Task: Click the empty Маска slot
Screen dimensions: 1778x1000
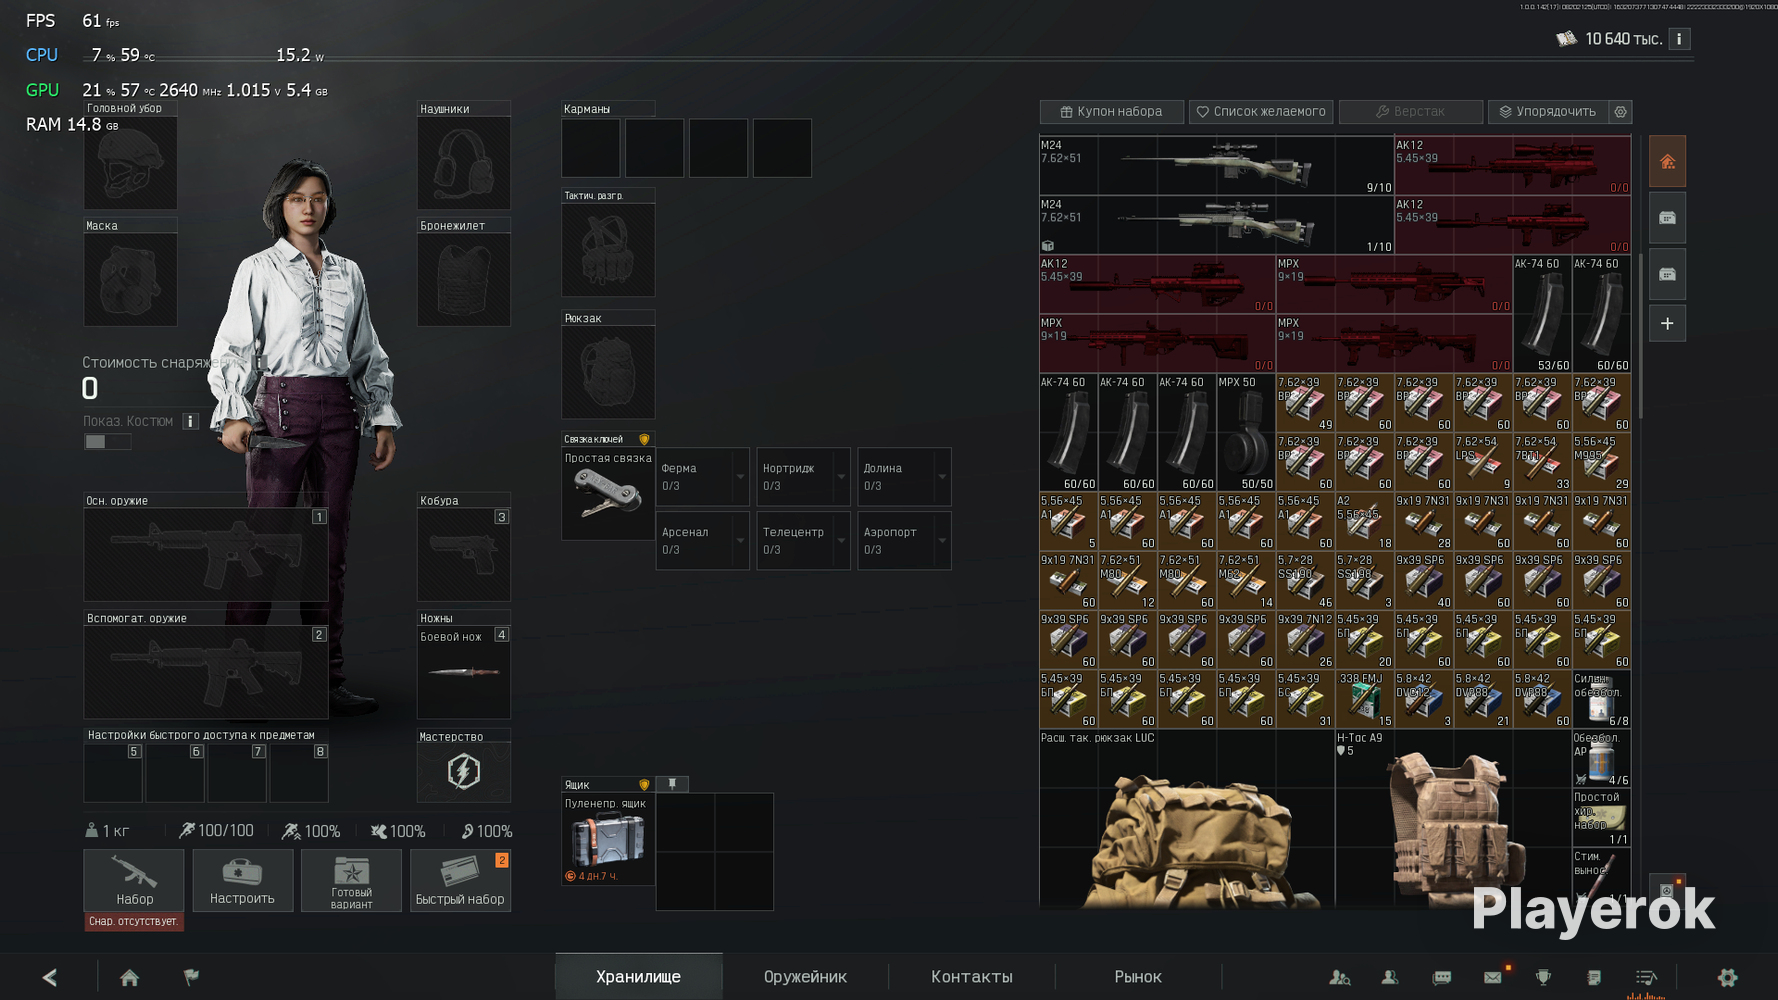Action: coord(130,280)
